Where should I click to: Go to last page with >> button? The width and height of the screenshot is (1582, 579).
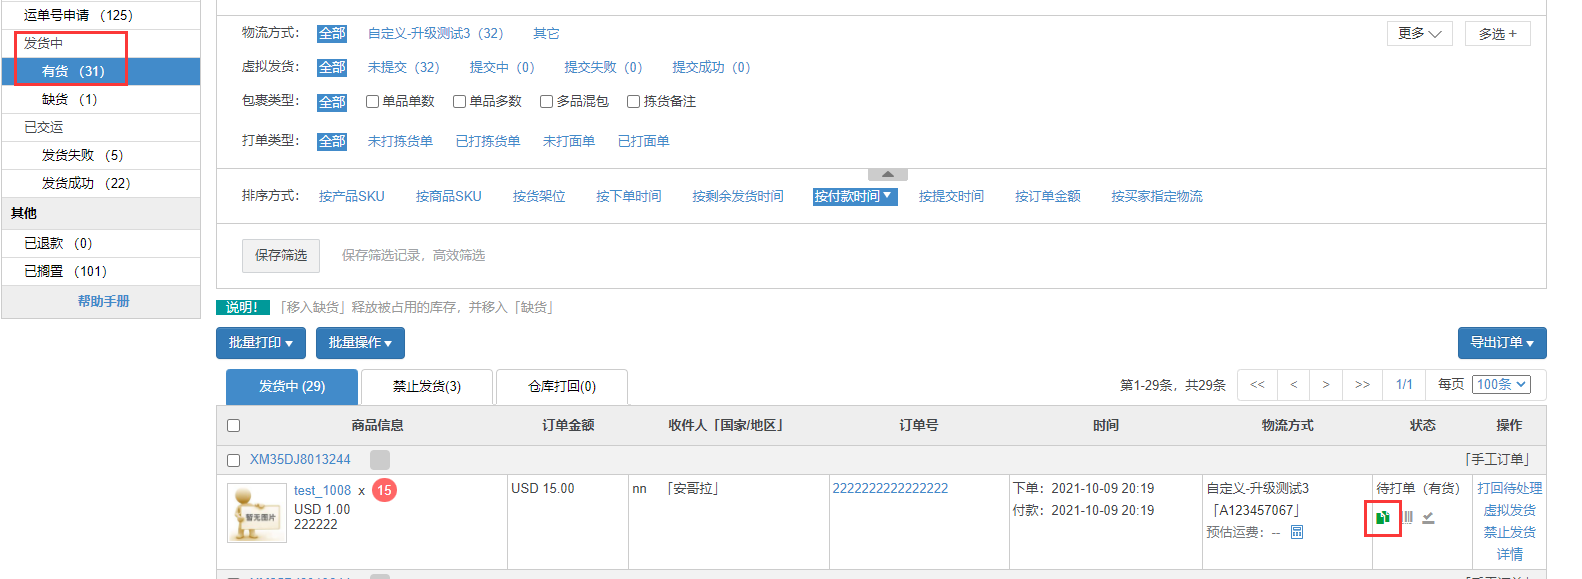tap(1362, 384)
